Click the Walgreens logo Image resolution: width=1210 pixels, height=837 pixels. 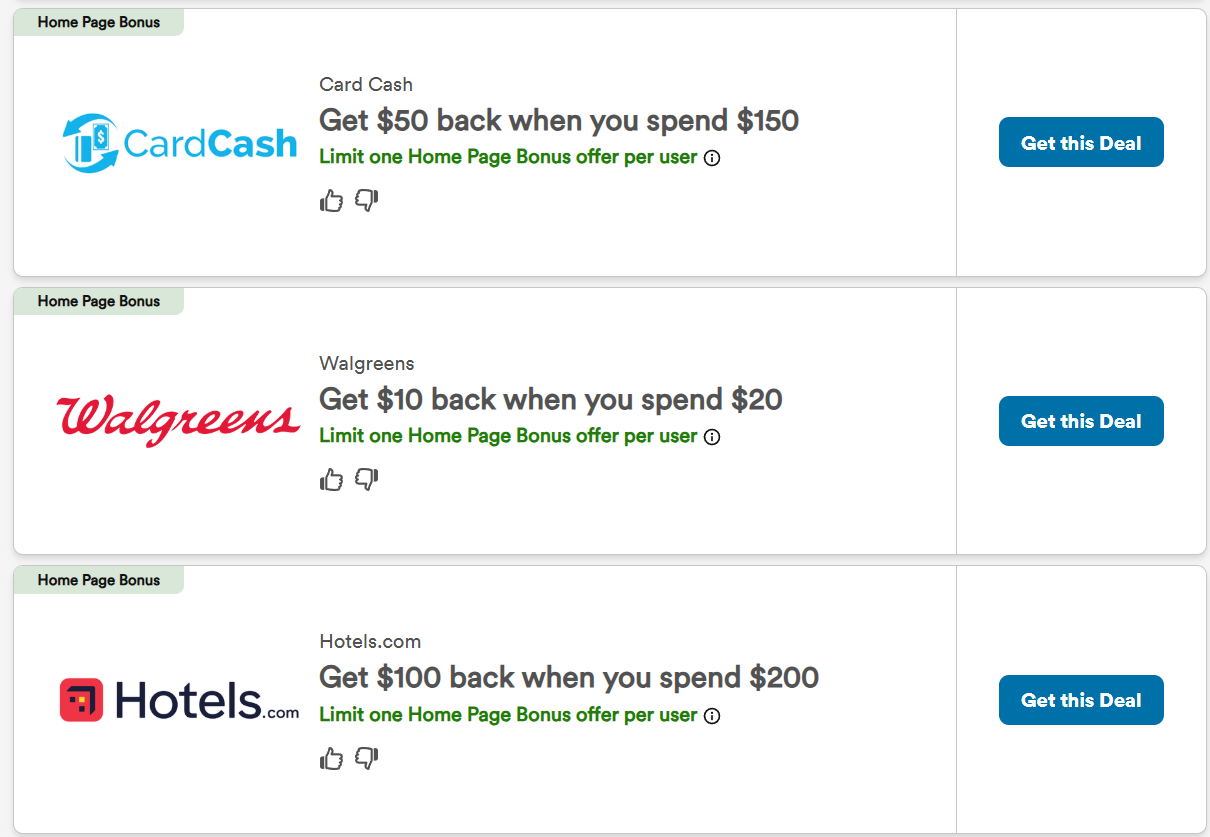point(178,420)
